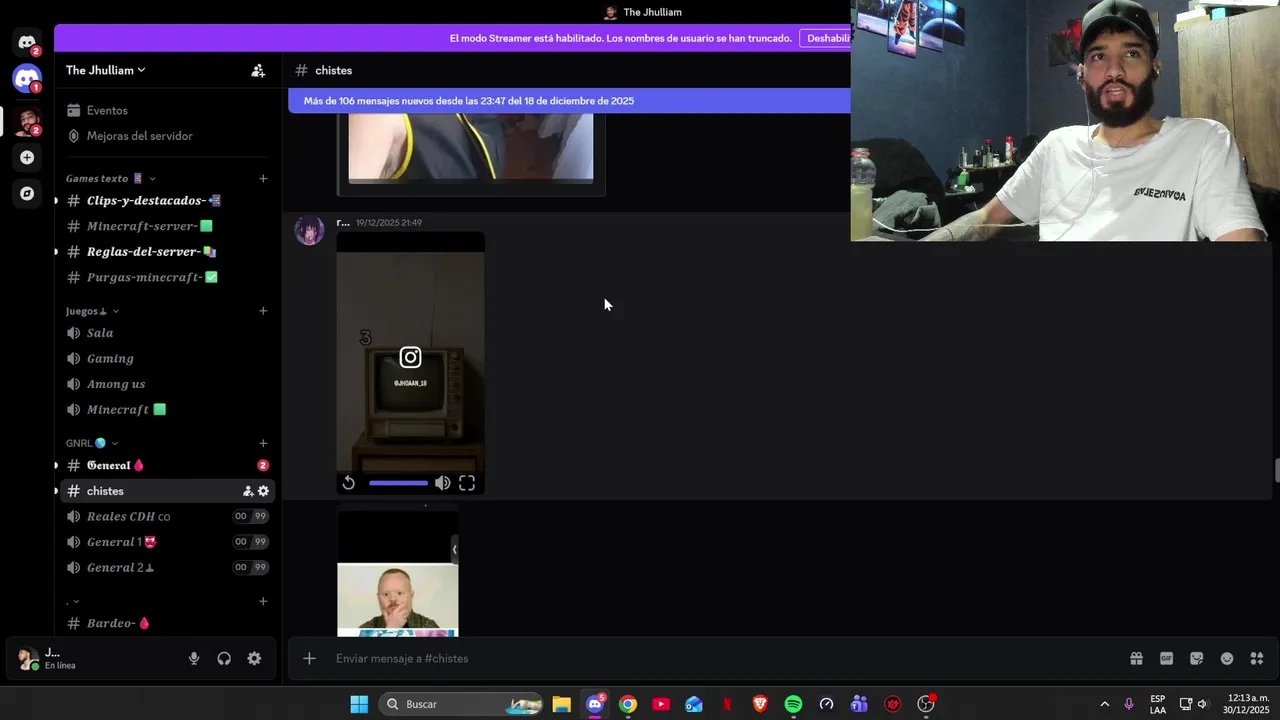The width and height of the screenshot is (1280, 720).
Task: Show hidden system tray icons
Action: 1104,704
